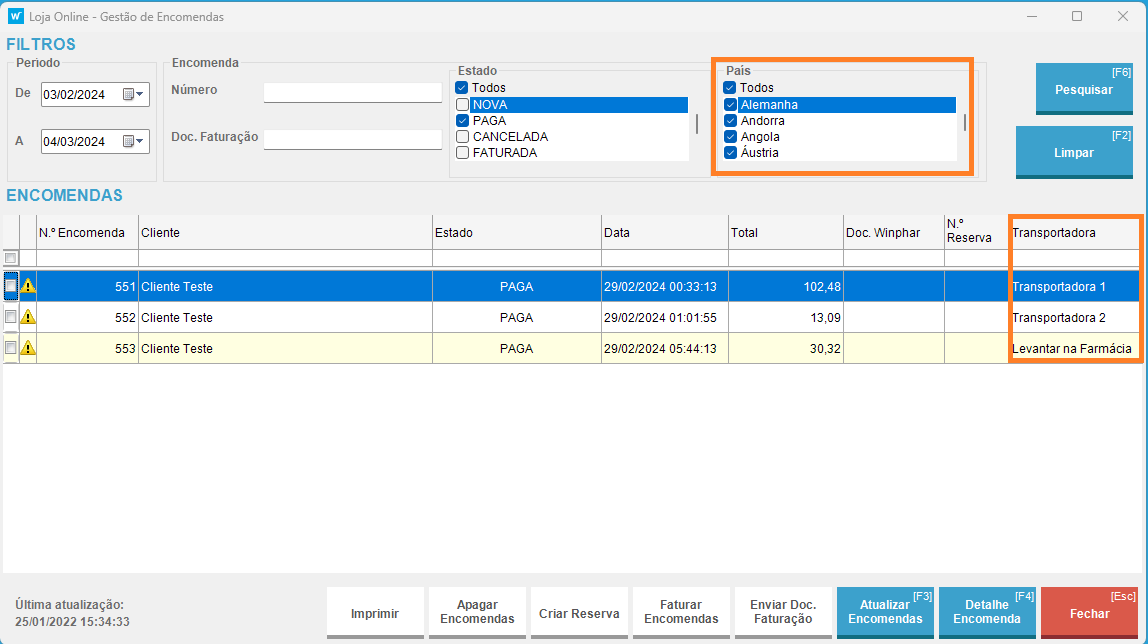Click the Número input field
Viewport: 1148px width, 644px height.
(x=352, y=92)
